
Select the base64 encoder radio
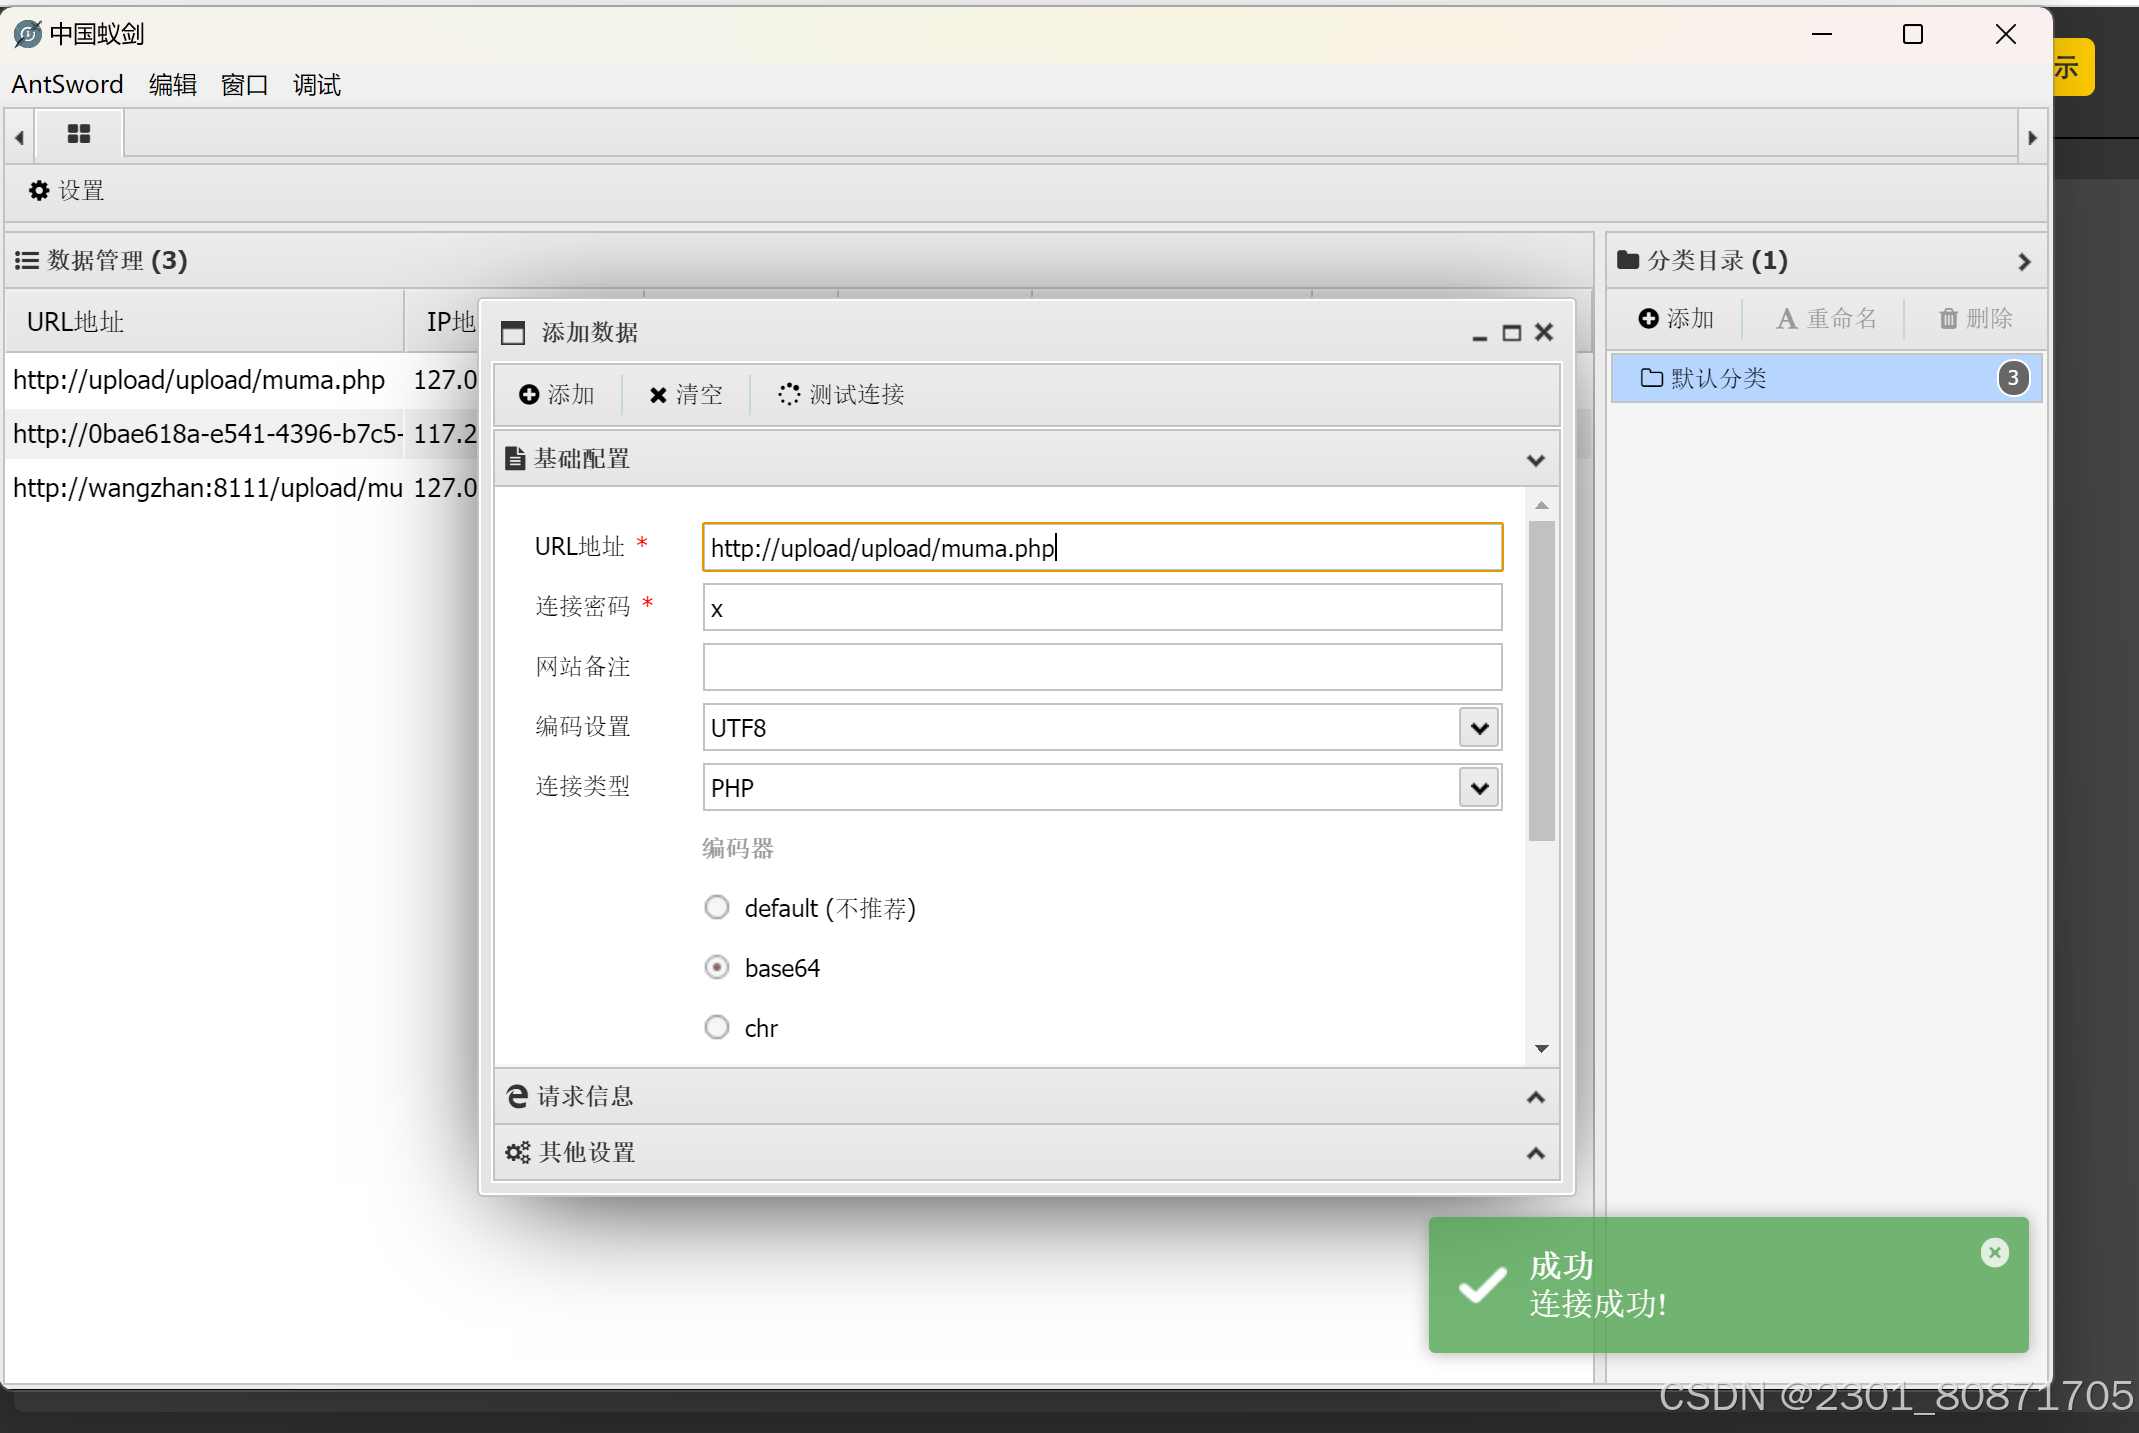click(717, 967)
